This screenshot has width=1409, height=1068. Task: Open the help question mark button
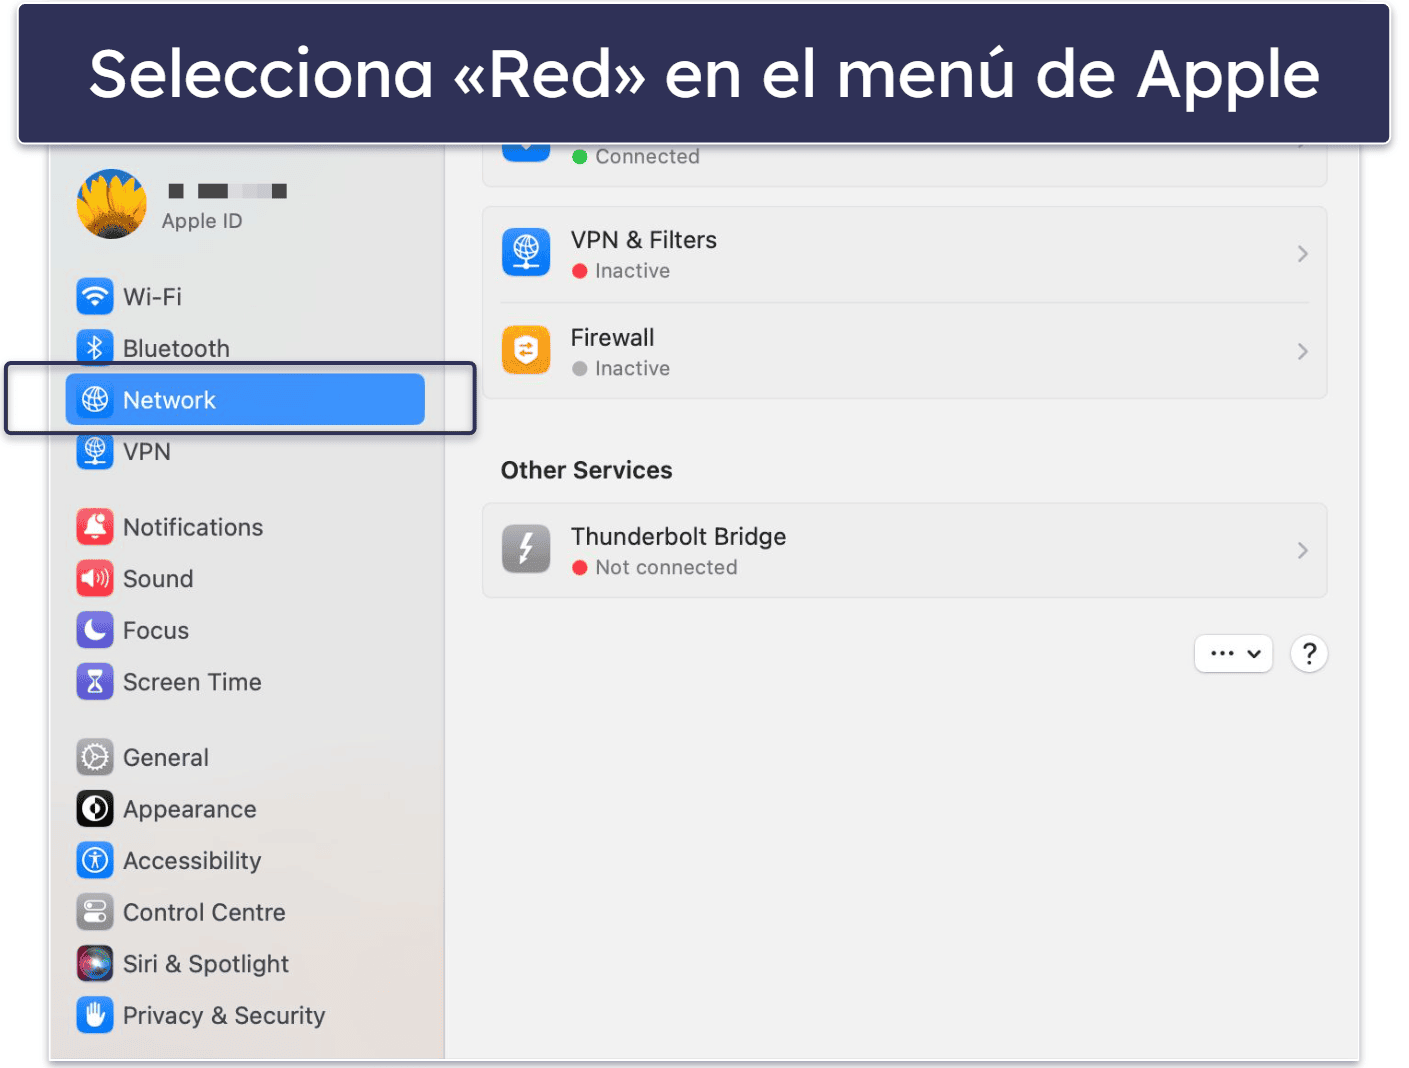coord(1309,654)
